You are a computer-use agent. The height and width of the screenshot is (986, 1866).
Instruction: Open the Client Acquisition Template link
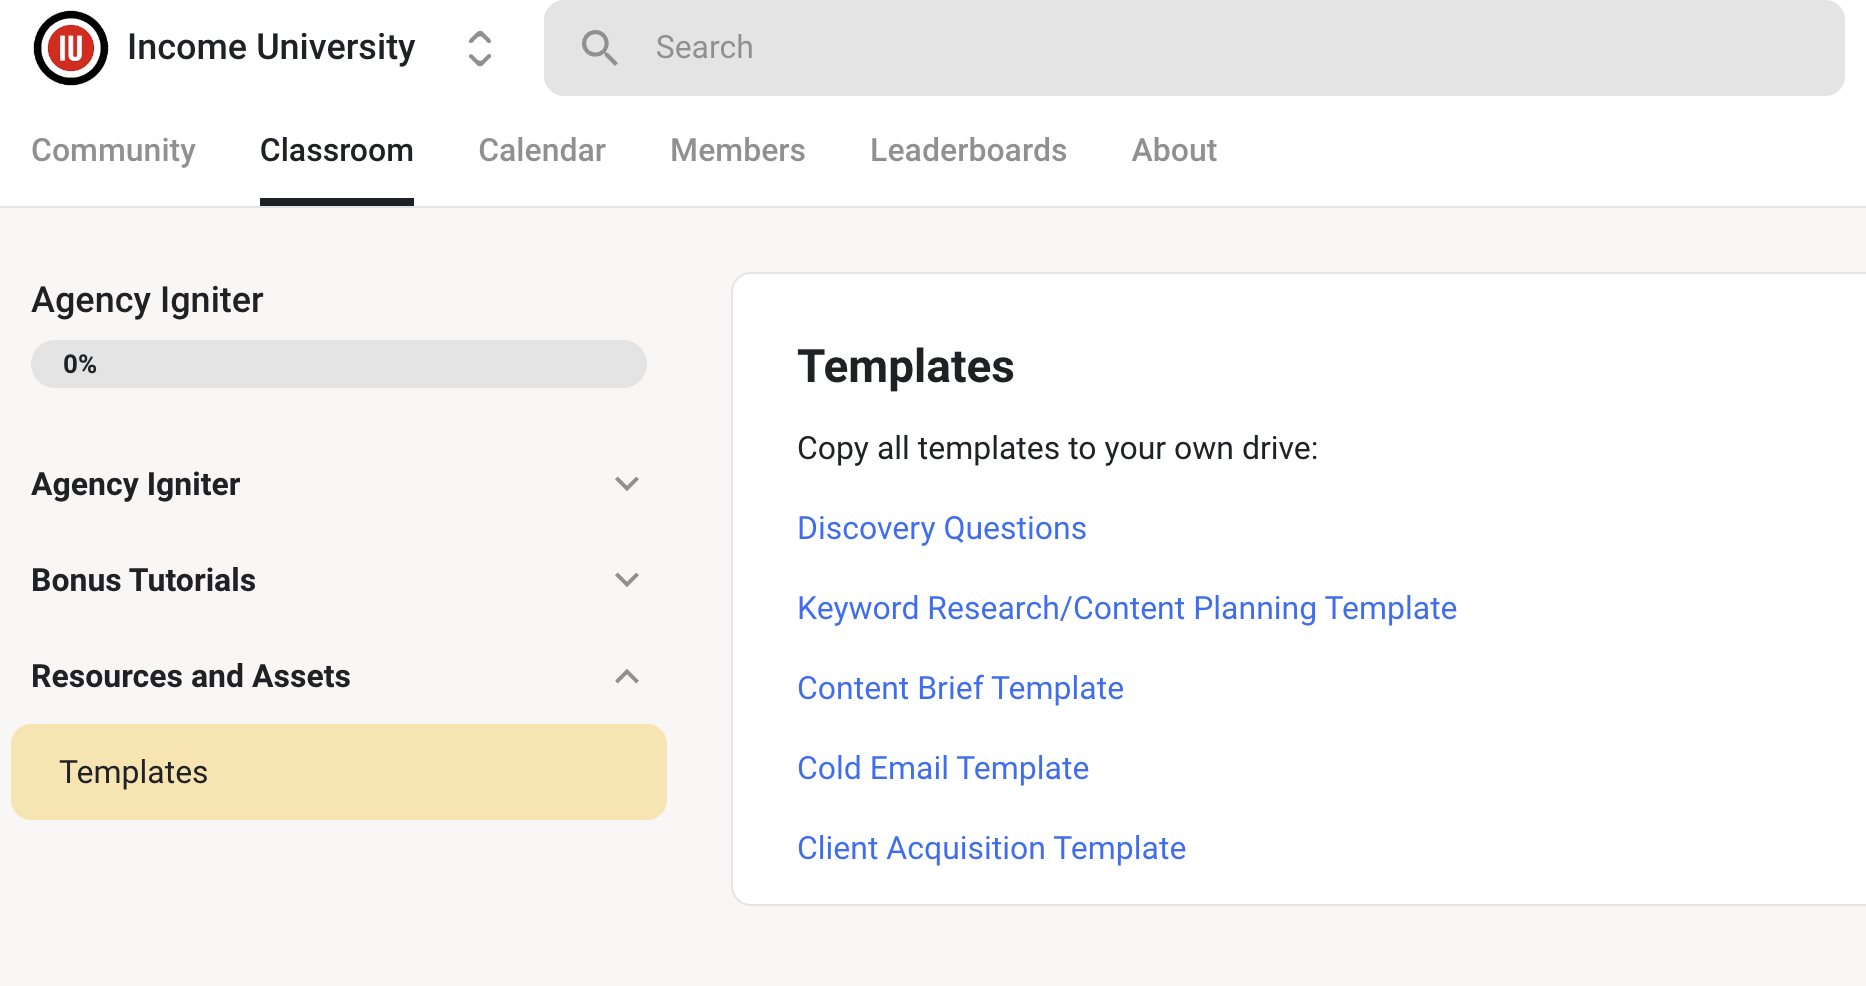point(992,848)
